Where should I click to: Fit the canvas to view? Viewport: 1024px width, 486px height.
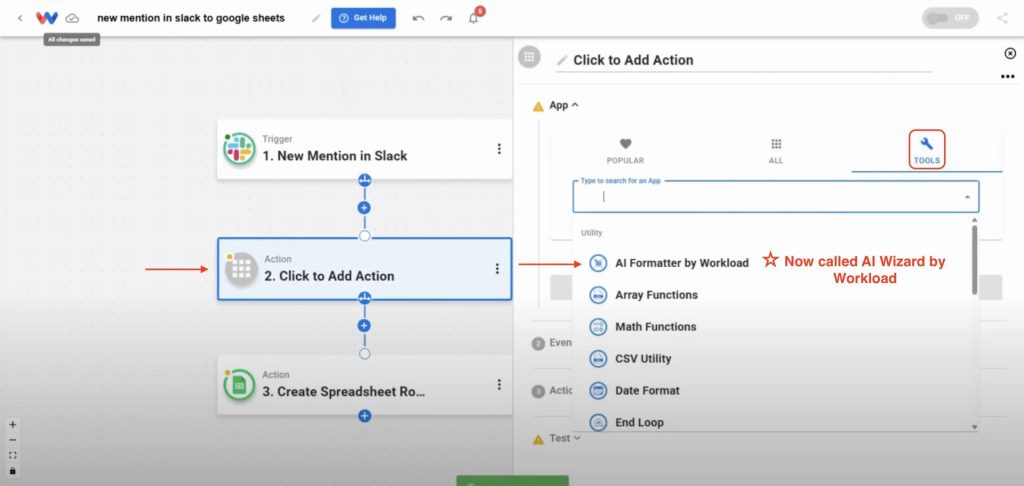[12, 455]
